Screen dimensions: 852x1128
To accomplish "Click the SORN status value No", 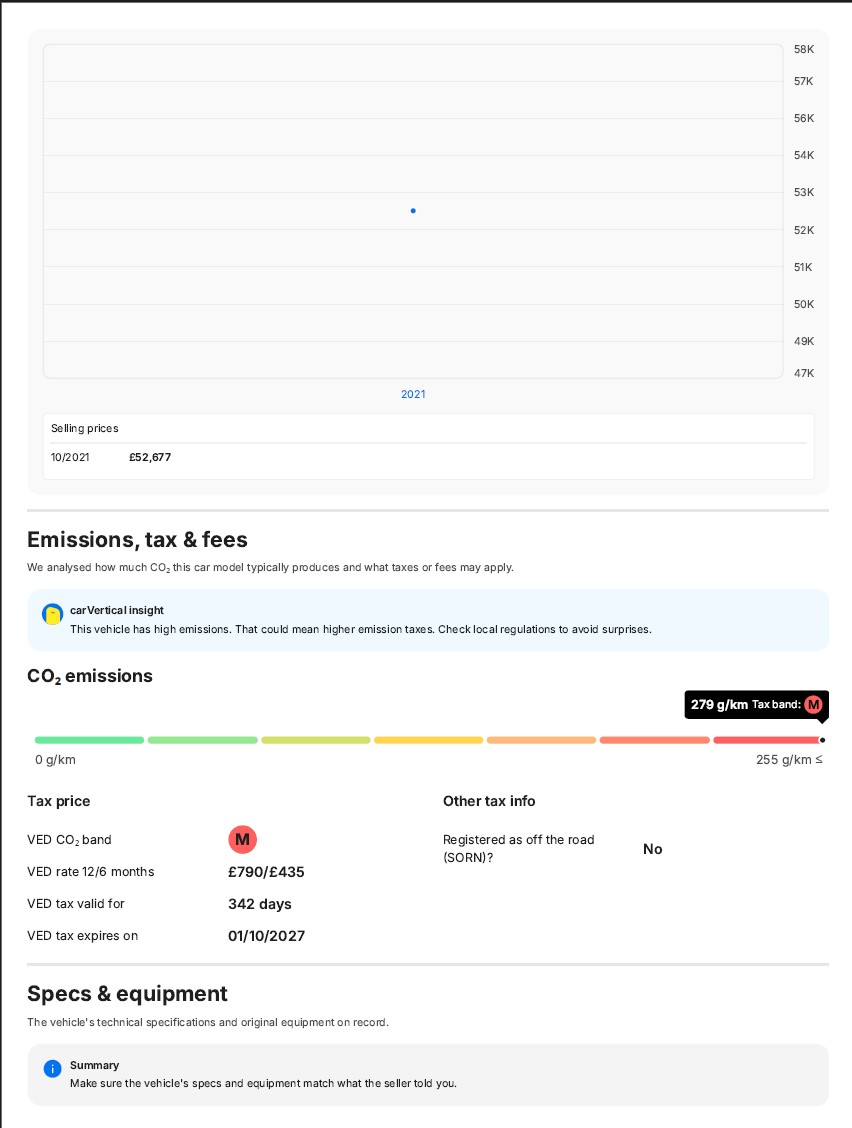I will (653, 849).
